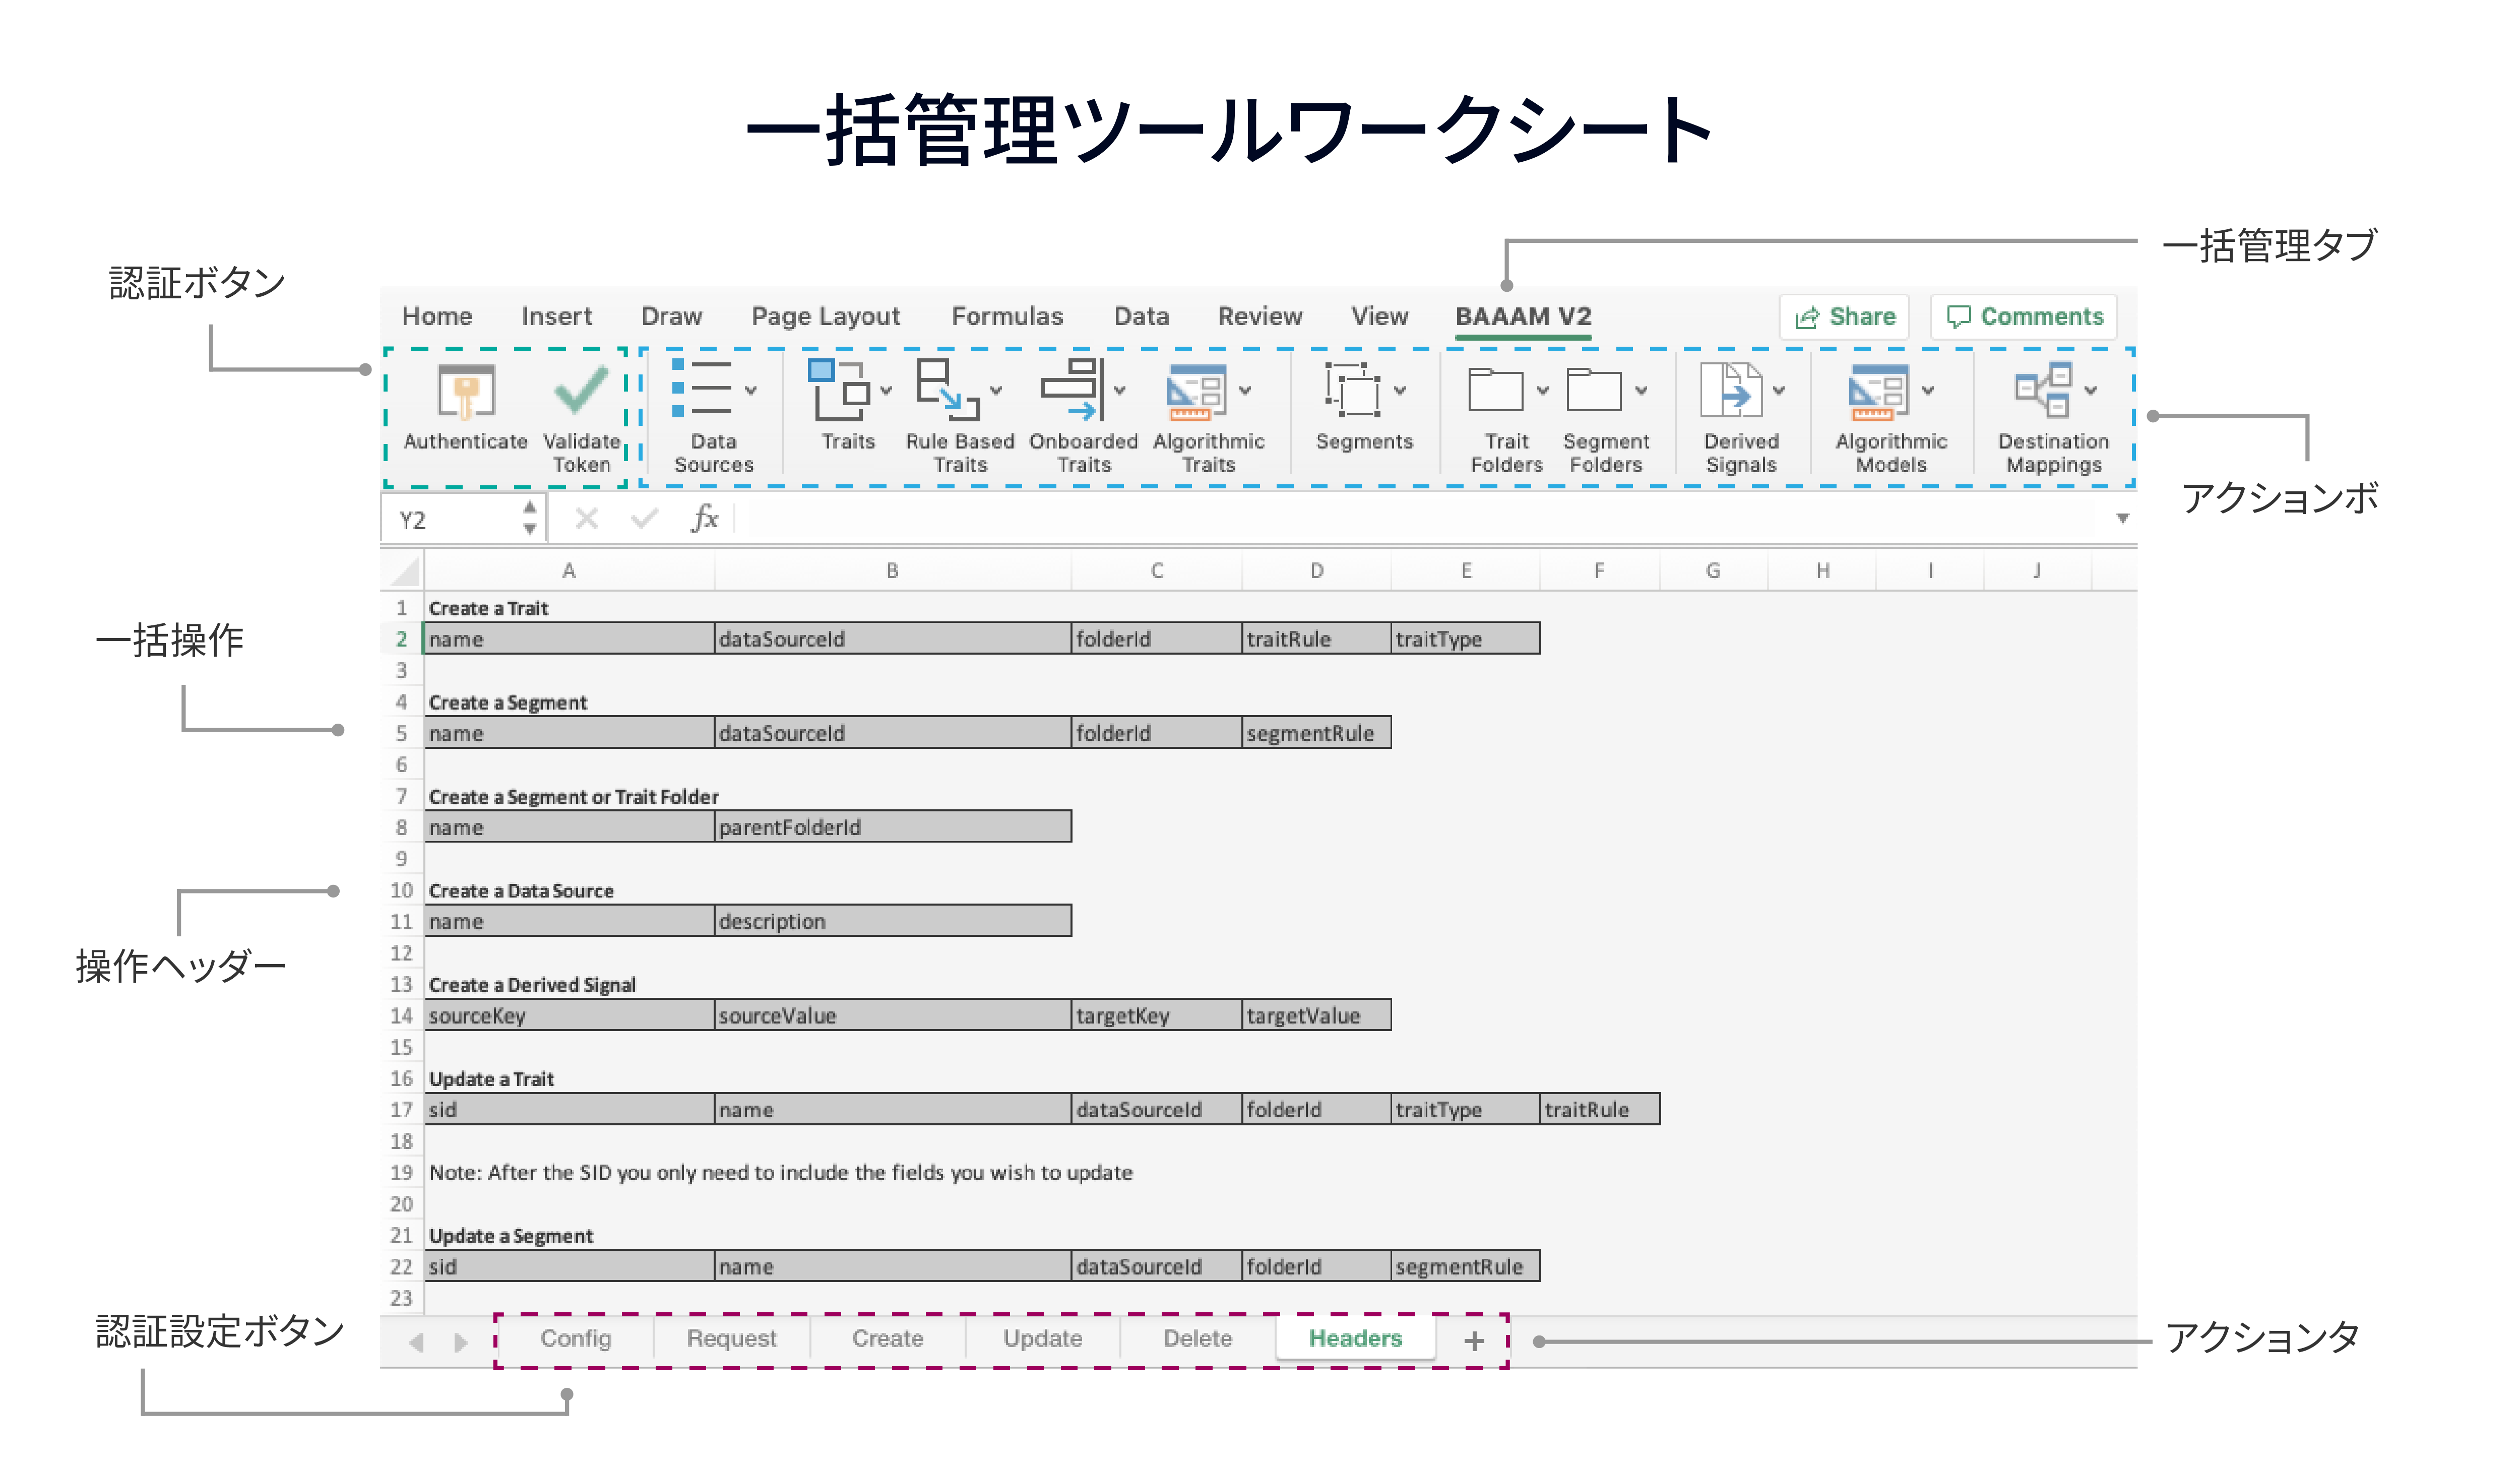The height and width of the screenshot is (1470, 2520).
Task: Click the Data Sources list icon
Action: (702, 389)
